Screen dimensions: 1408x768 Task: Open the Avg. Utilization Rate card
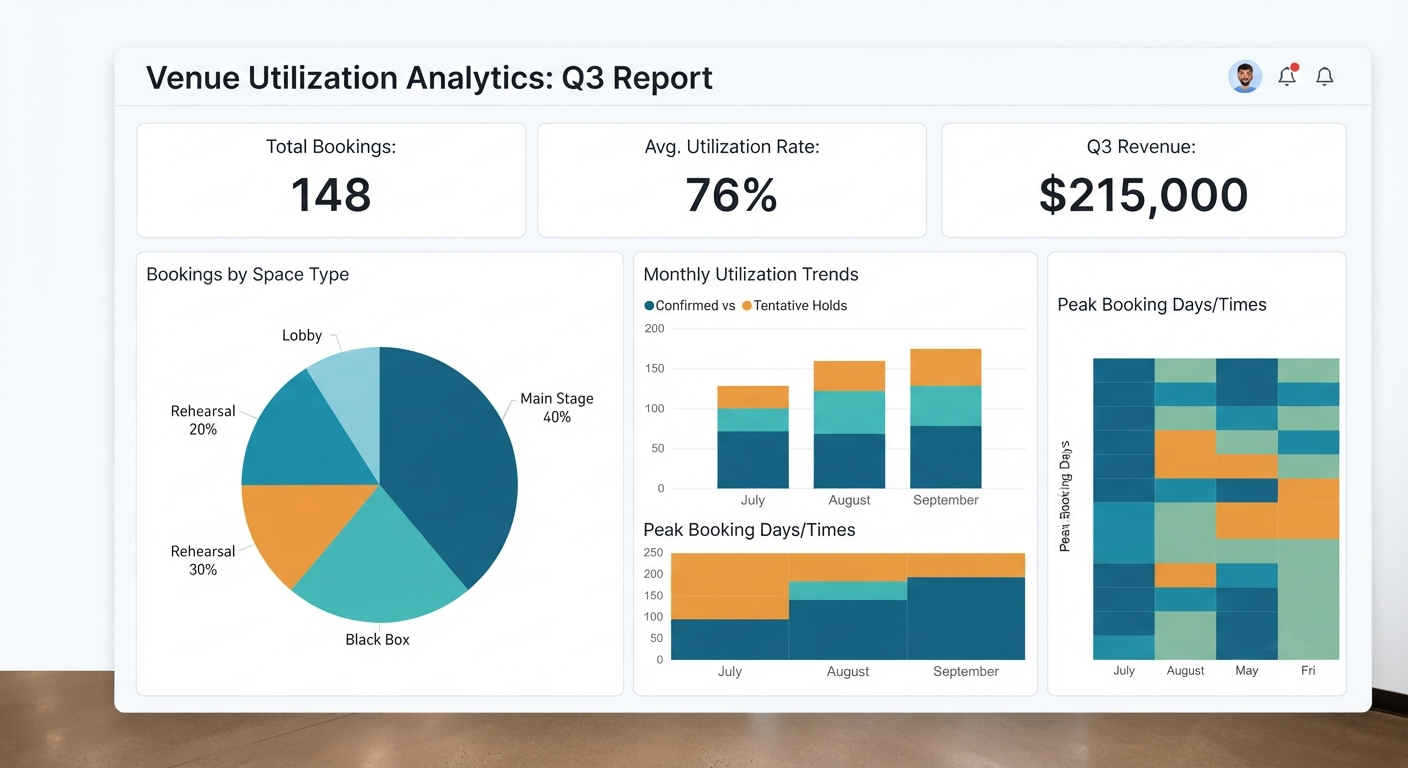click(732, 180)
